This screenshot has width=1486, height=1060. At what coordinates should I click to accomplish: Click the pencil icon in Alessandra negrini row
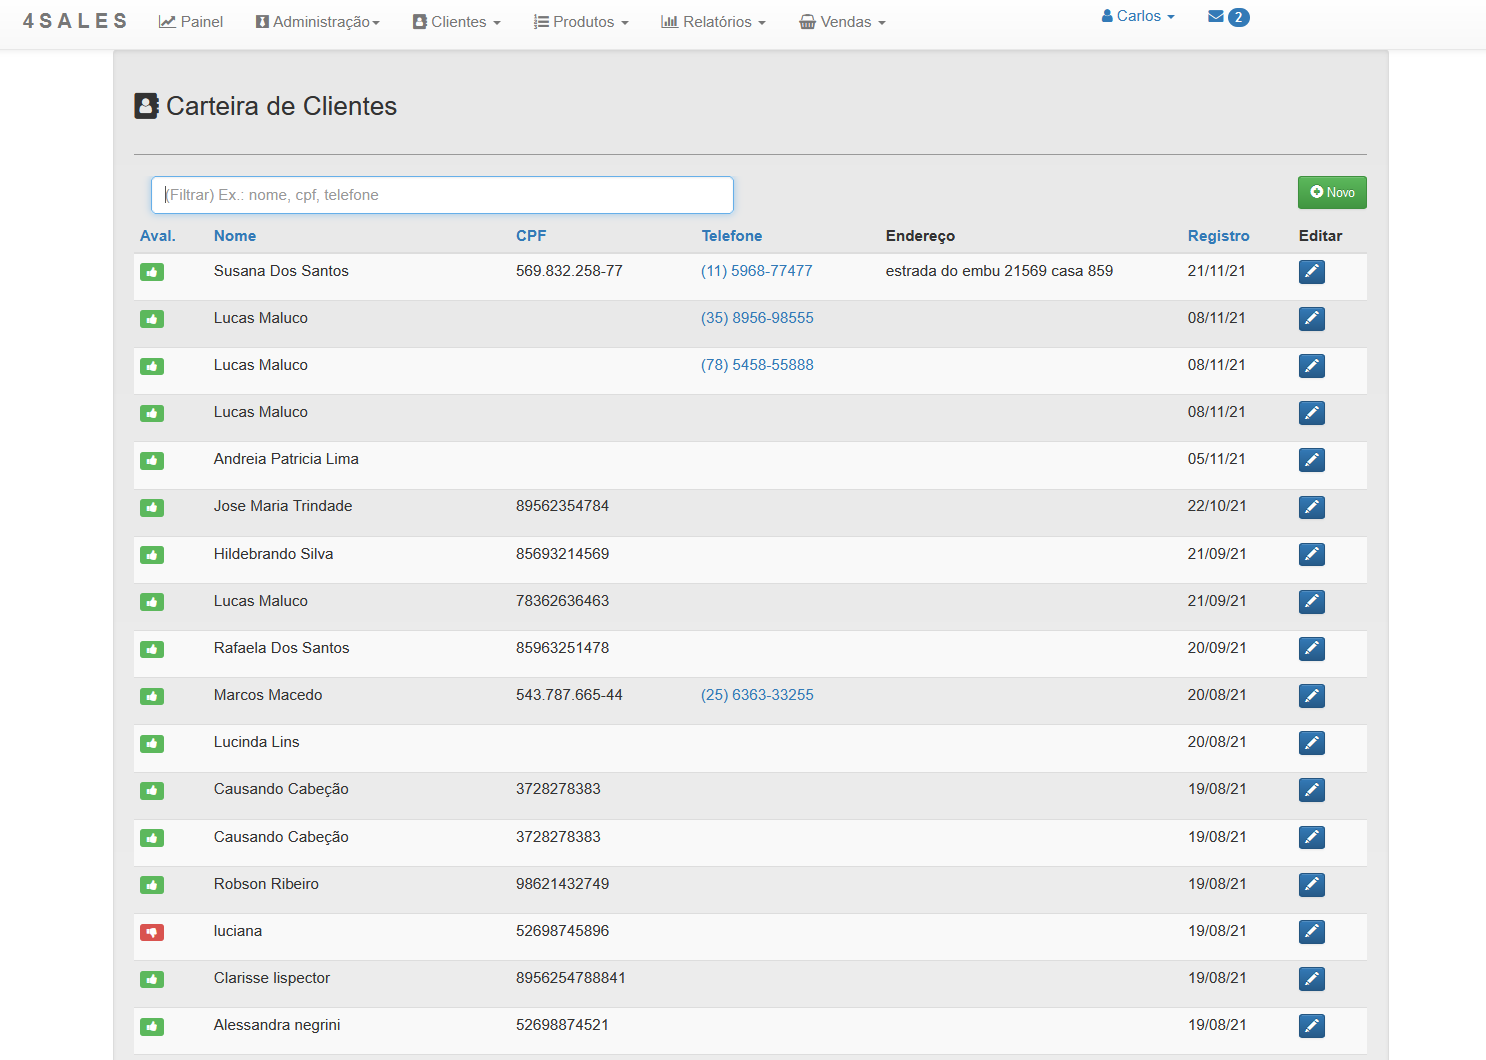1311,1026
